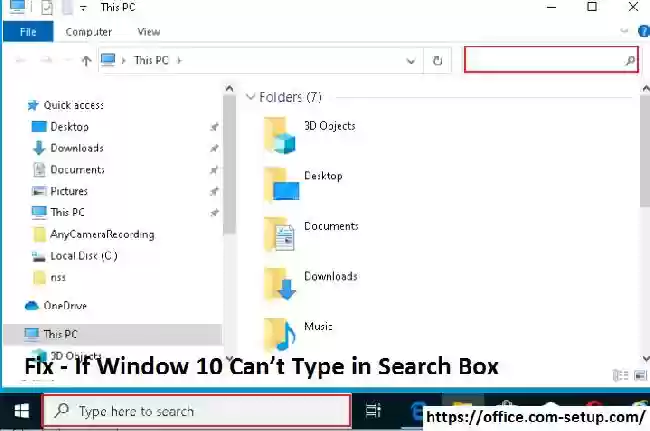Open the File tab

point(28,32)
